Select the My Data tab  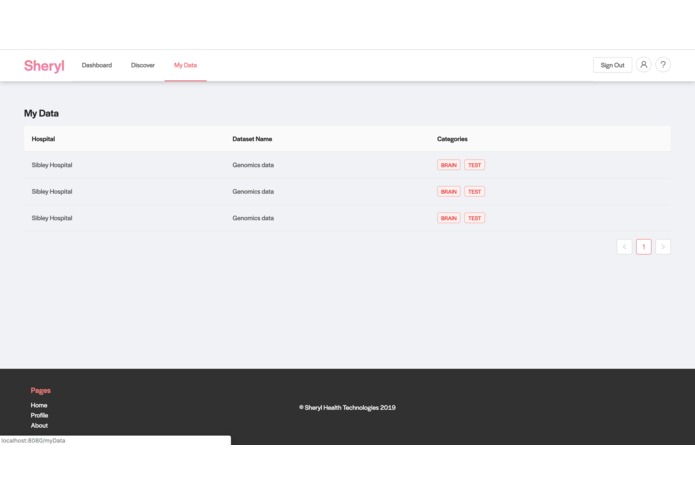185,65
